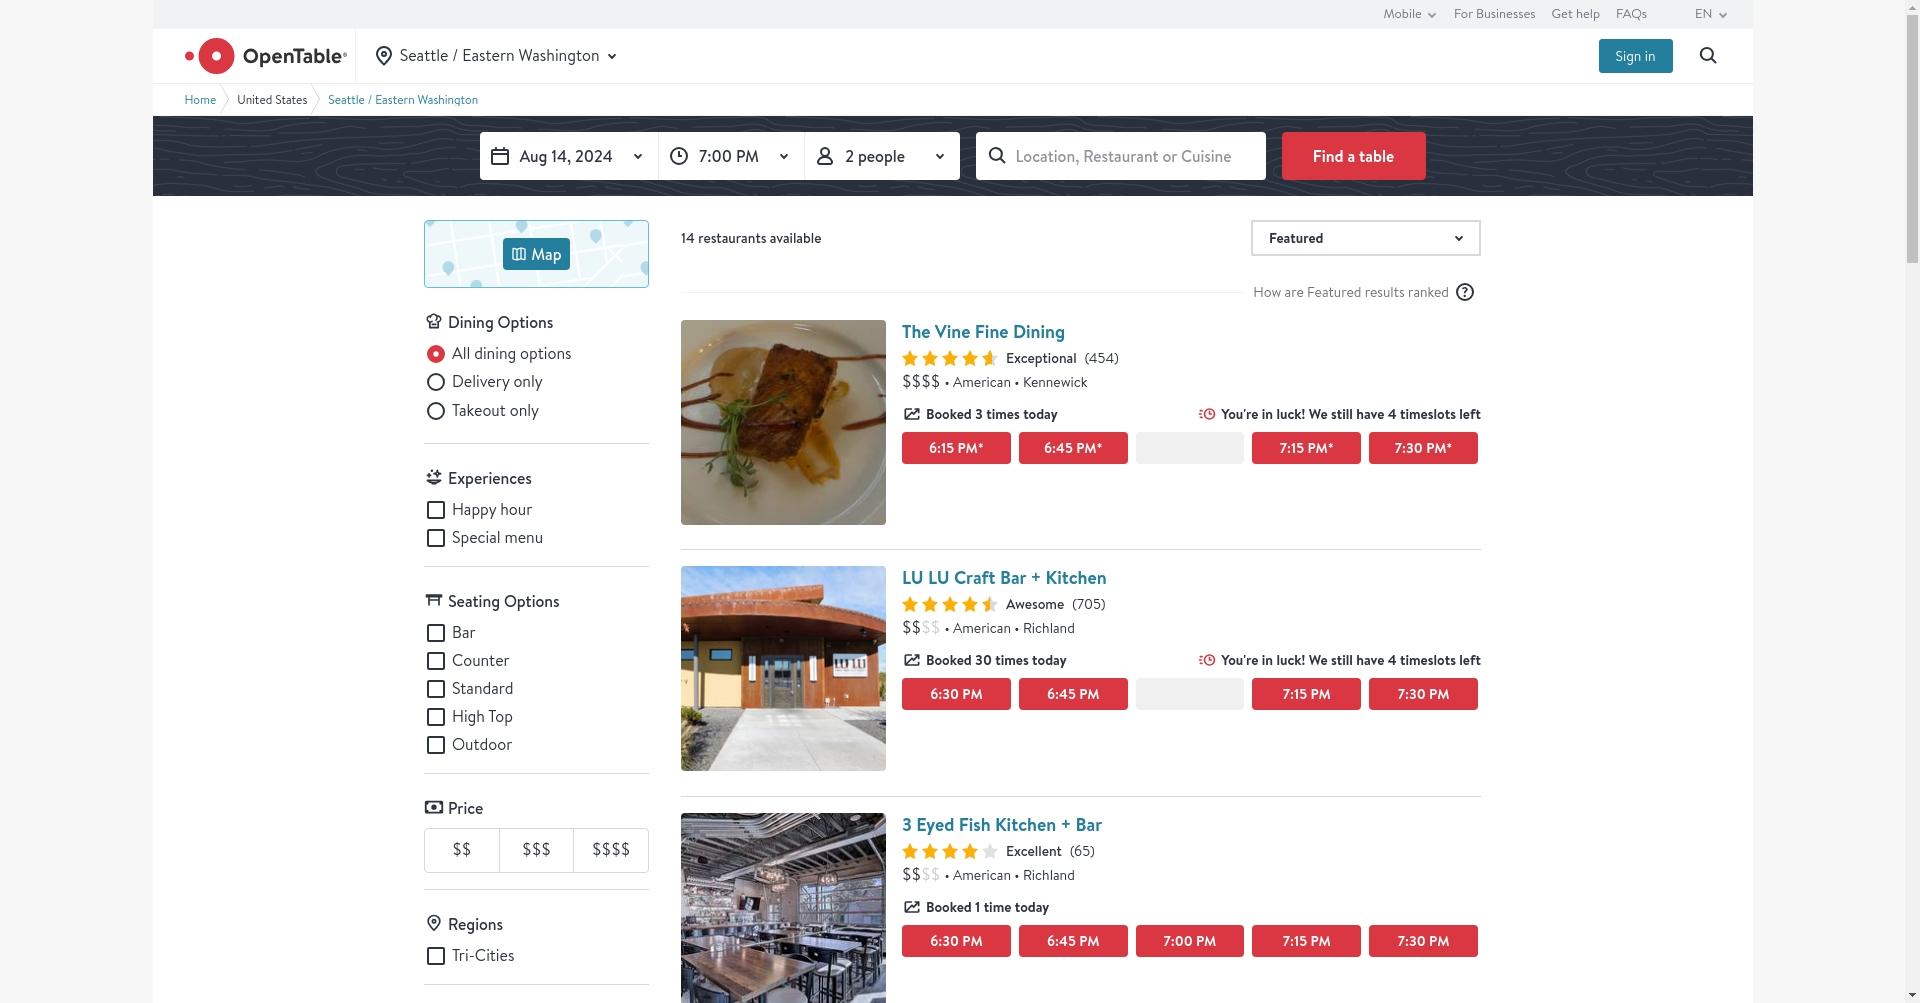This screenshot has width=1920, height=1003.
Task: Click the location pin icon beside Seattle
Action: click(383, 56)
